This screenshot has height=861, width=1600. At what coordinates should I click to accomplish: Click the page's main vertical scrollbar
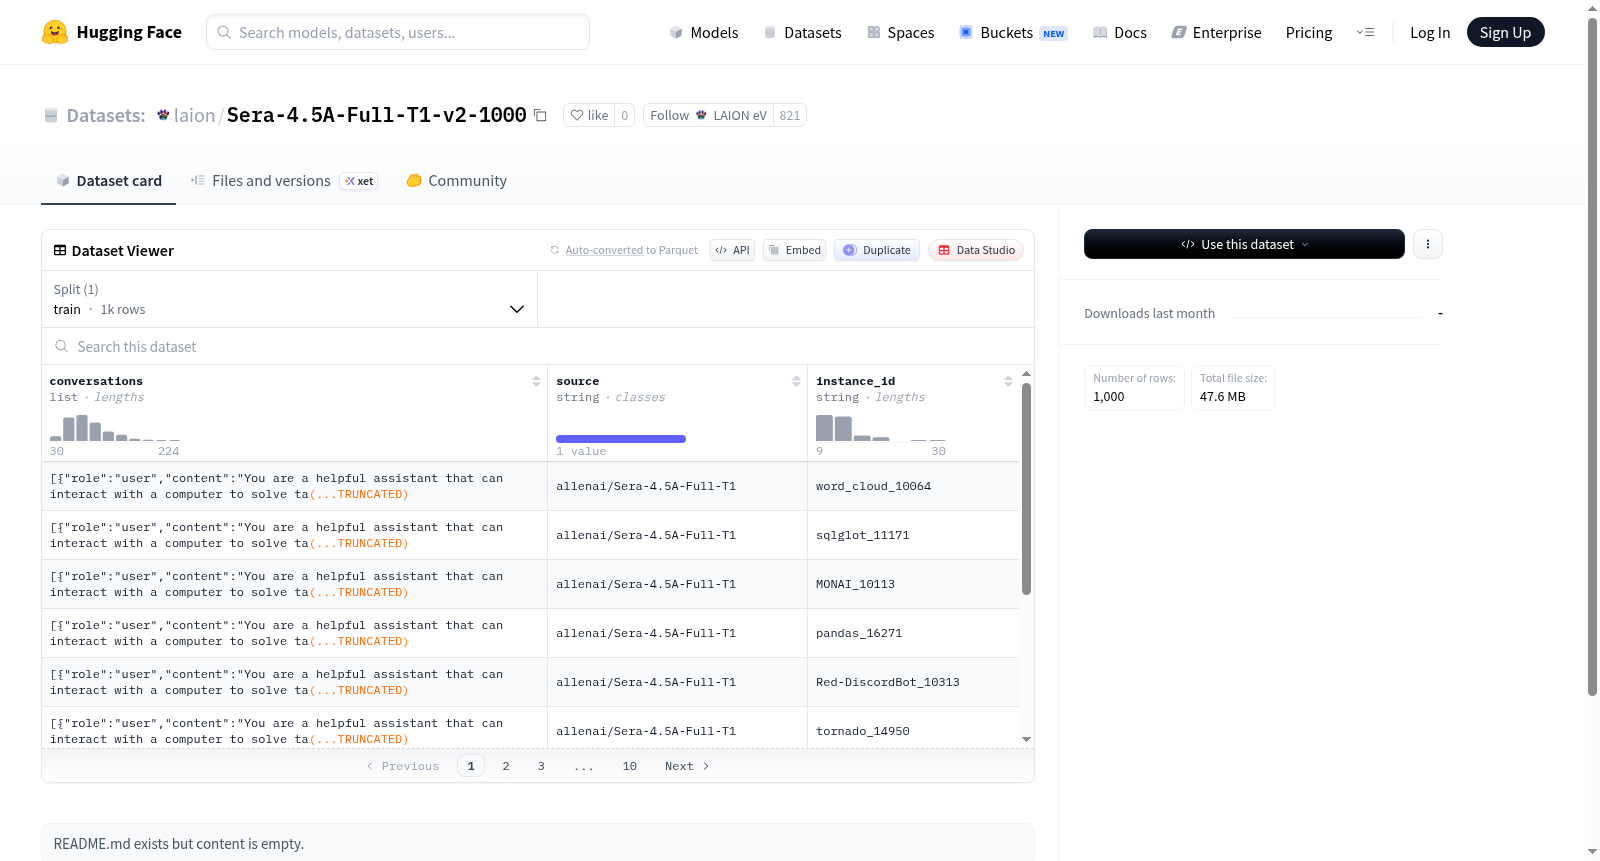[1592, 356]
